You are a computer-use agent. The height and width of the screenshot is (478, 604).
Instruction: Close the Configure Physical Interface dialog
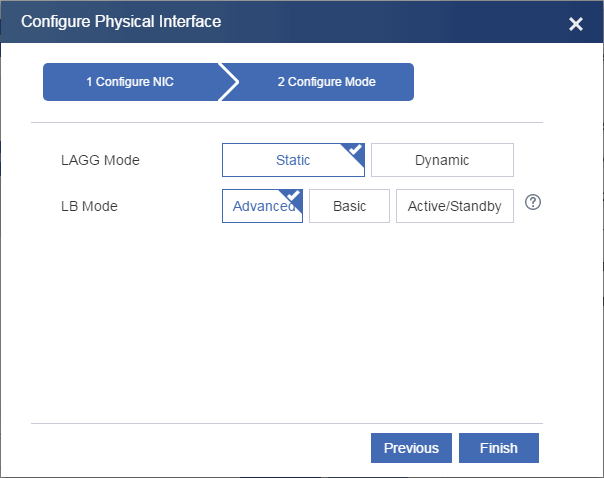point(576,24)
